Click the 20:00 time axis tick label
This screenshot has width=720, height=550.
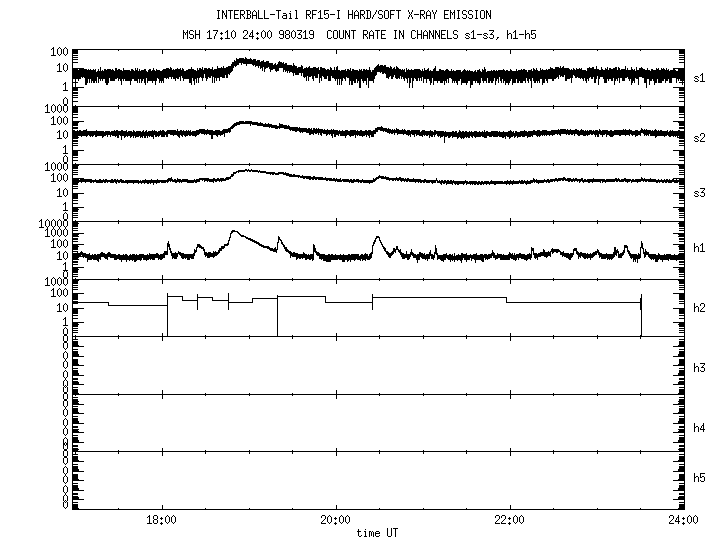(x=335, y=520)
